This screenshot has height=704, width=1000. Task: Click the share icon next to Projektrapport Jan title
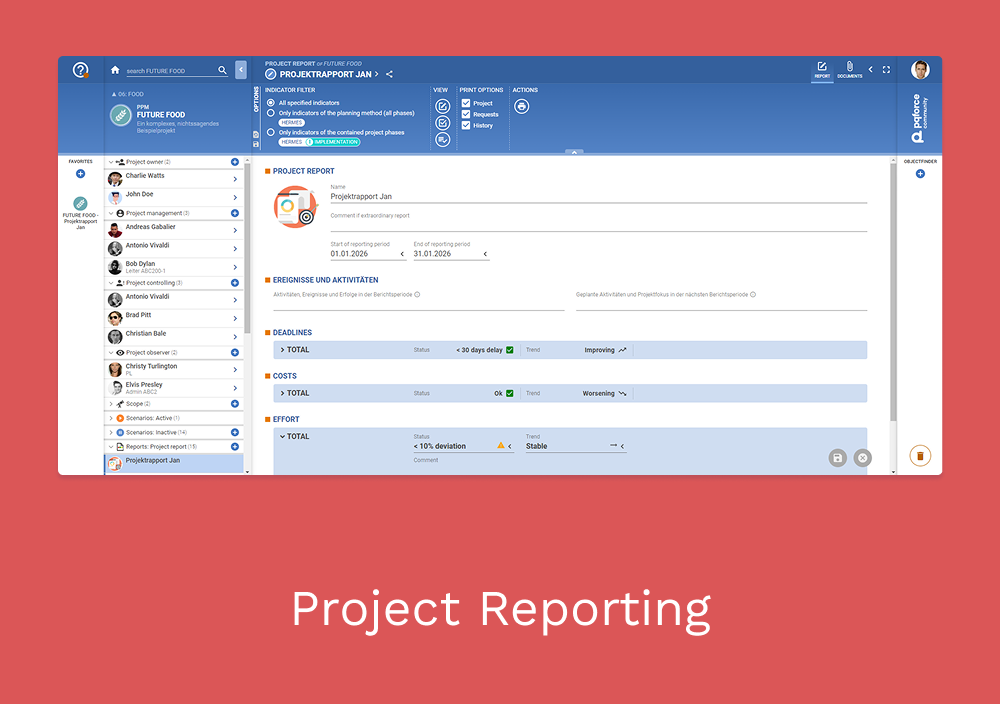[x=389, y=74]
